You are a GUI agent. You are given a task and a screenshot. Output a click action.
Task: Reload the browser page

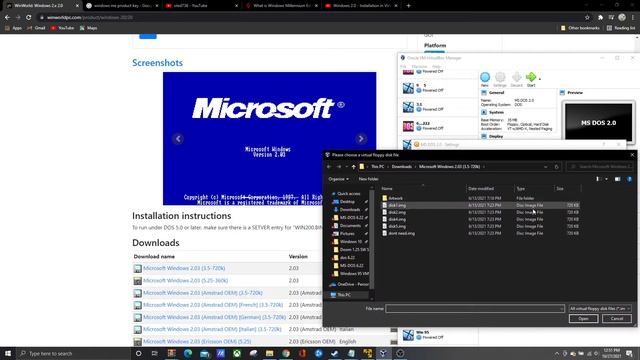29,18
